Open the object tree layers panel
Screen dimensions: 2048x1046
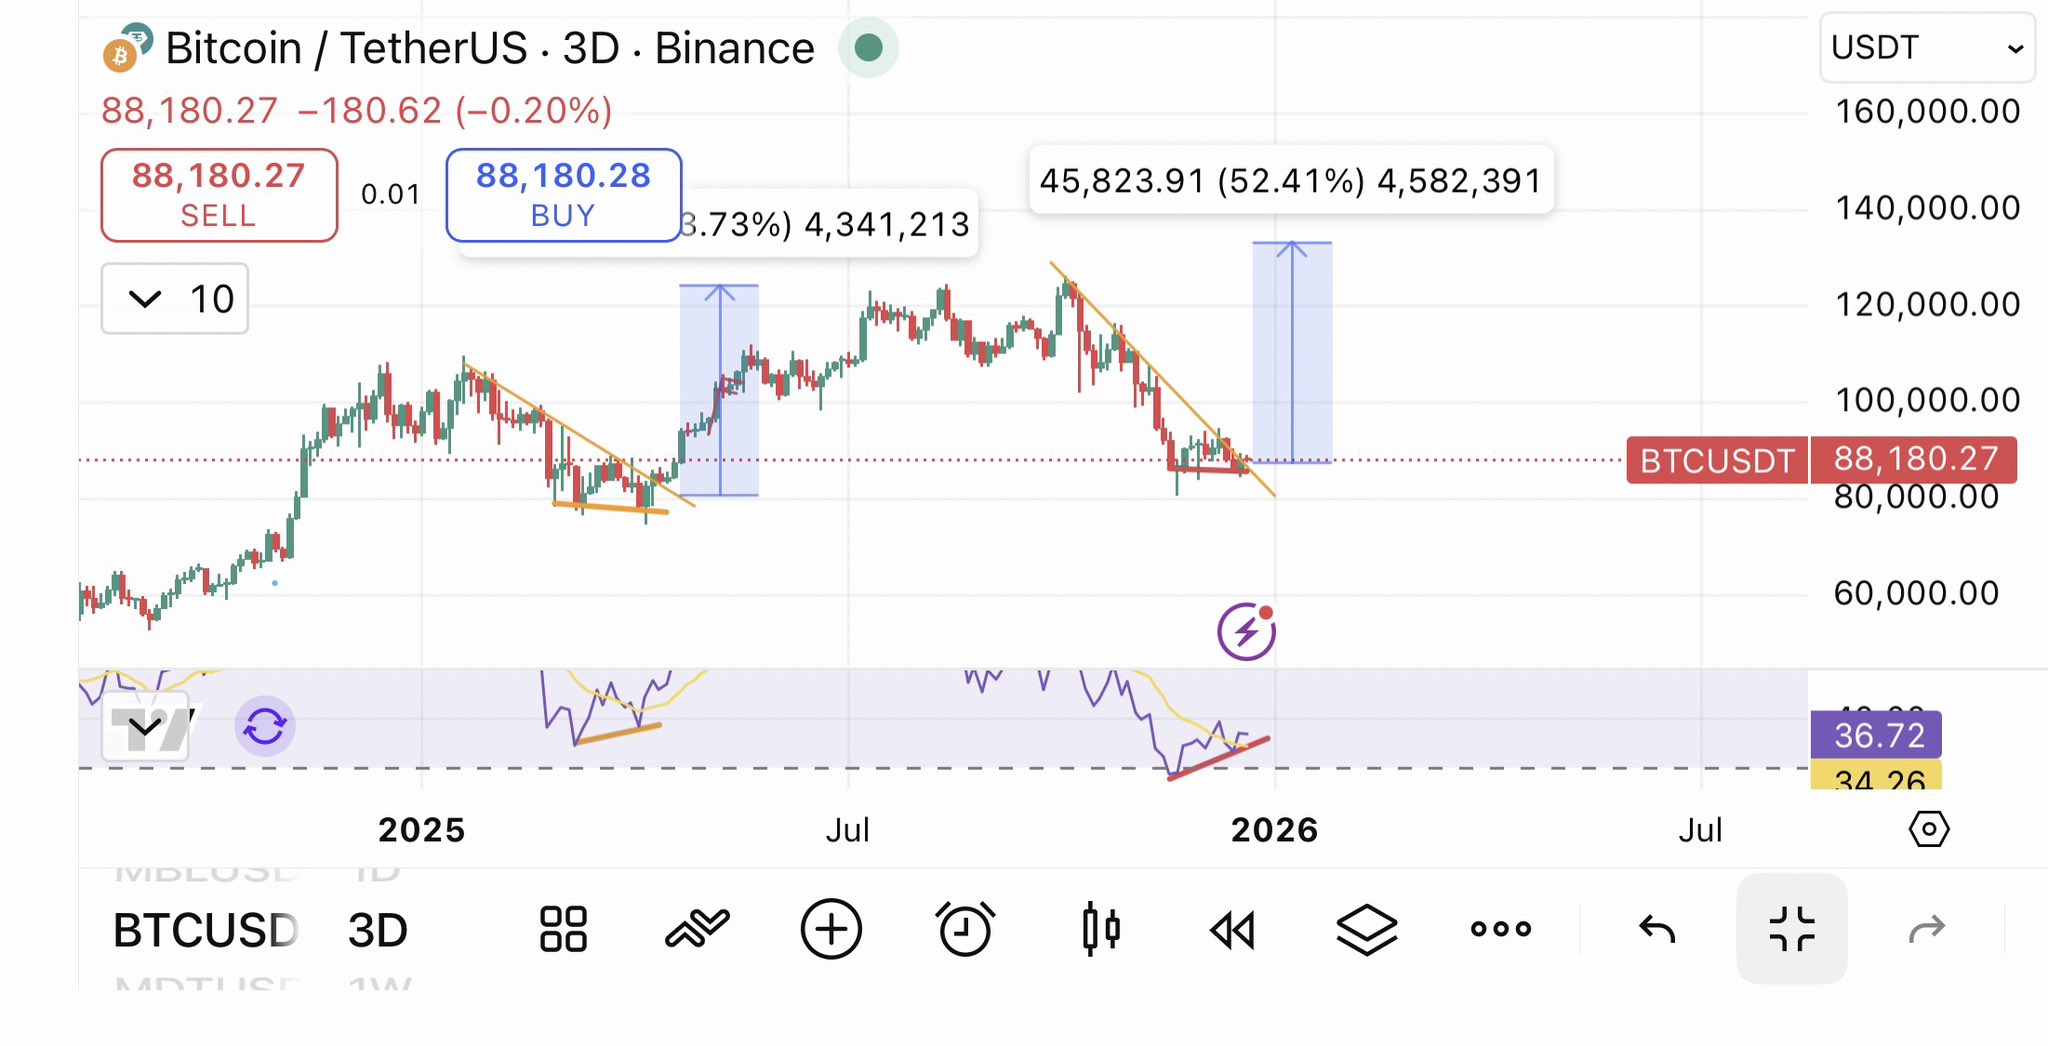pos(1366,928)
